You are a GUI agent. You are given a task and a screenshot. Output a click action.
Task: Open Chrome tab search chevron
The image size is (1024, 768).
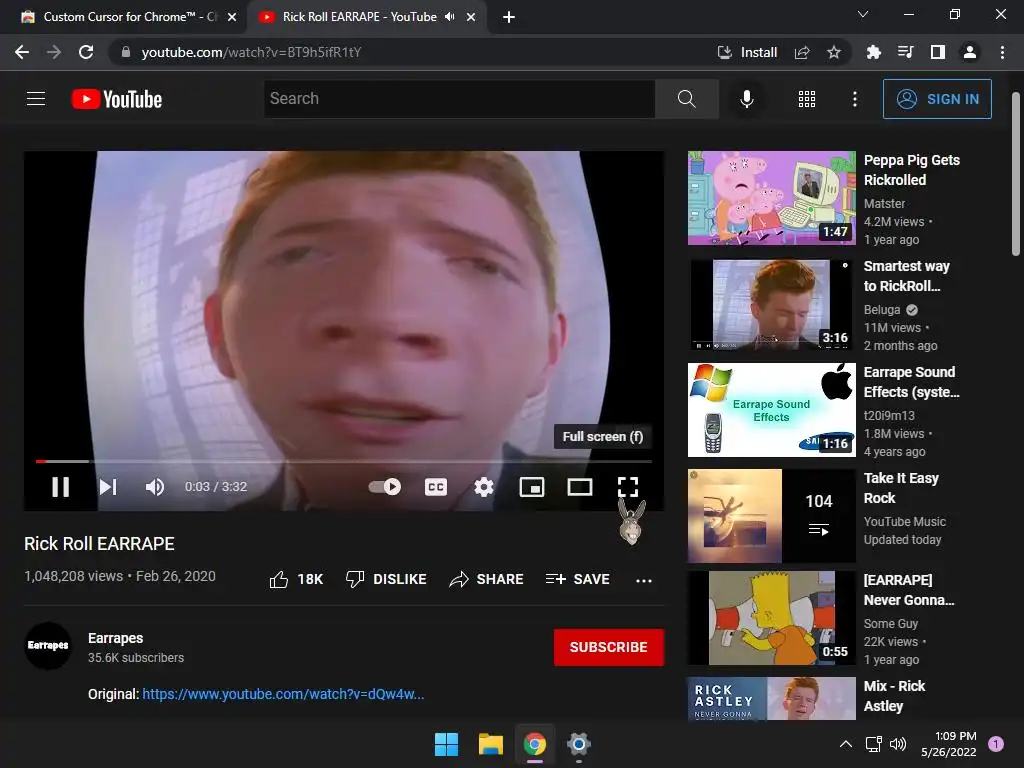click(x=863, y=14)
